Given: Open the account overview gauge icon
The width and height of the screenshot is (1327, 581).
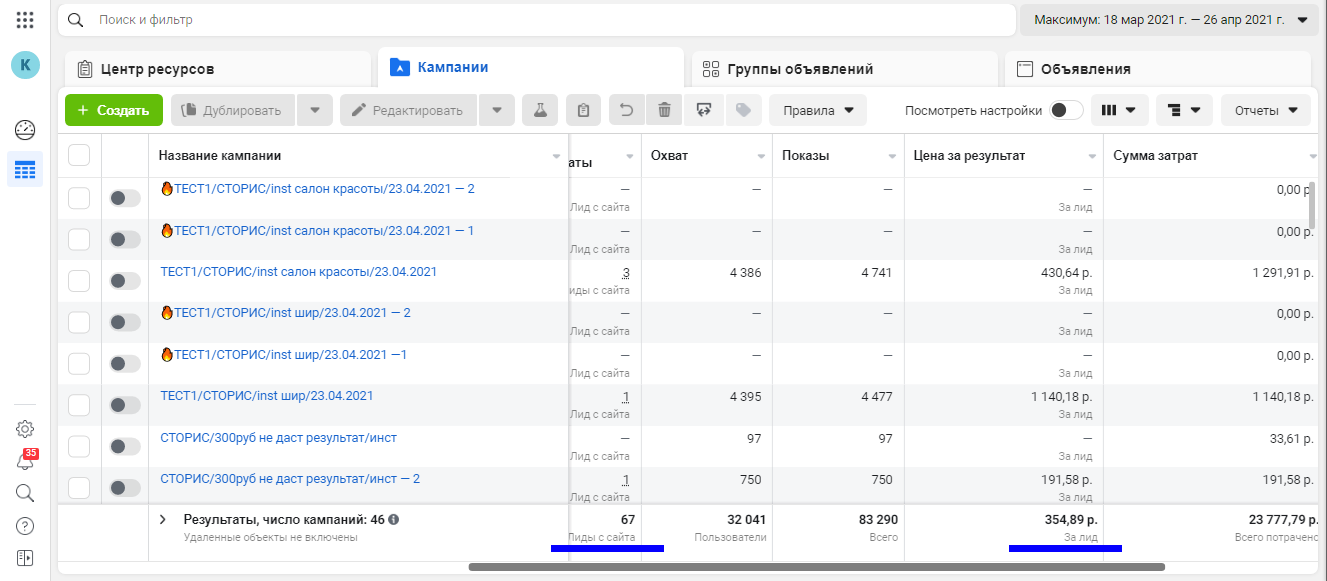Looking at the screenshot, I should tap(25, 130).
